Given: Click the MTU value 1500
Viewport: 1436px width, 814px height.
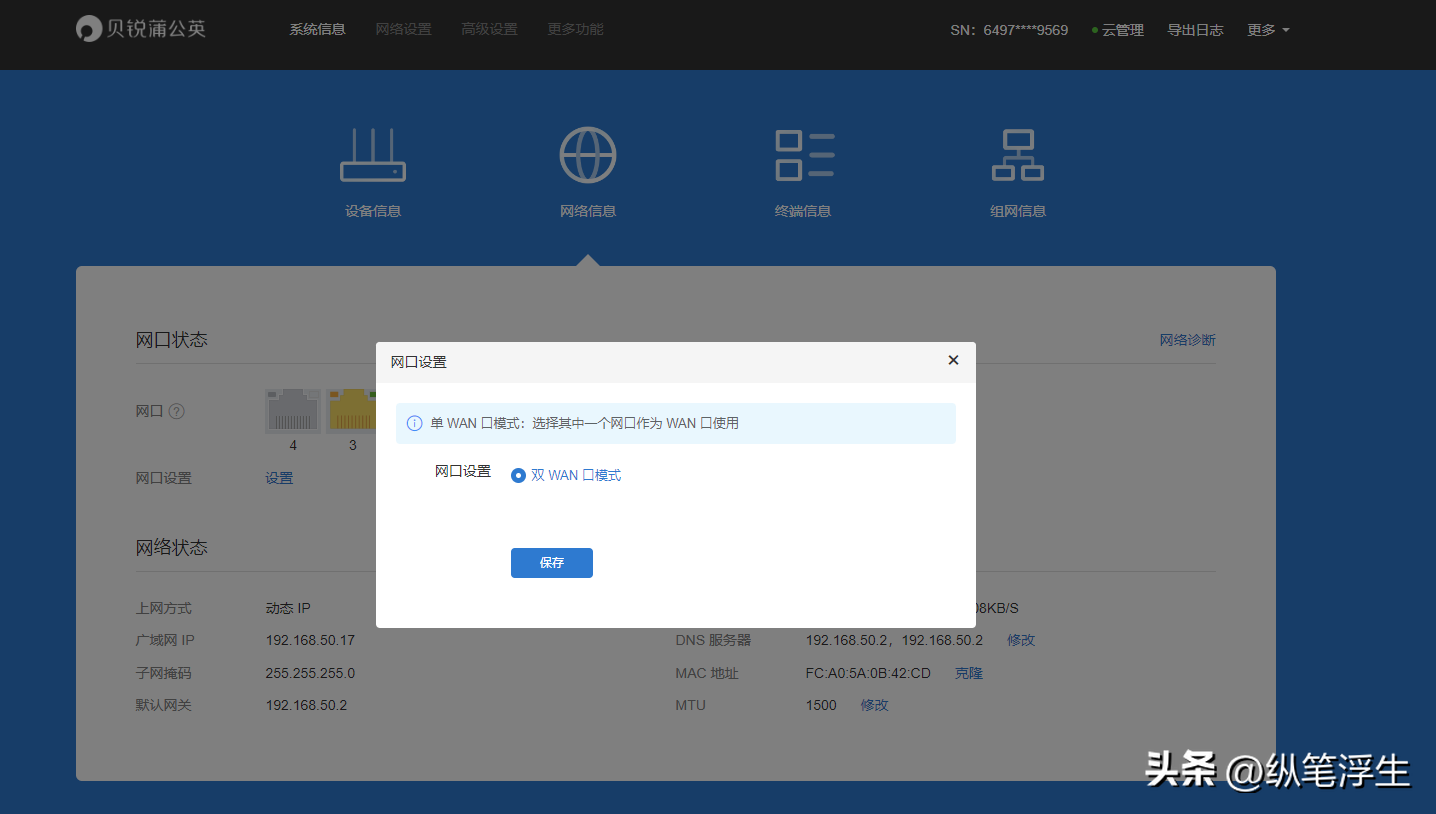Looking at the screenshot, I should 821,705.
